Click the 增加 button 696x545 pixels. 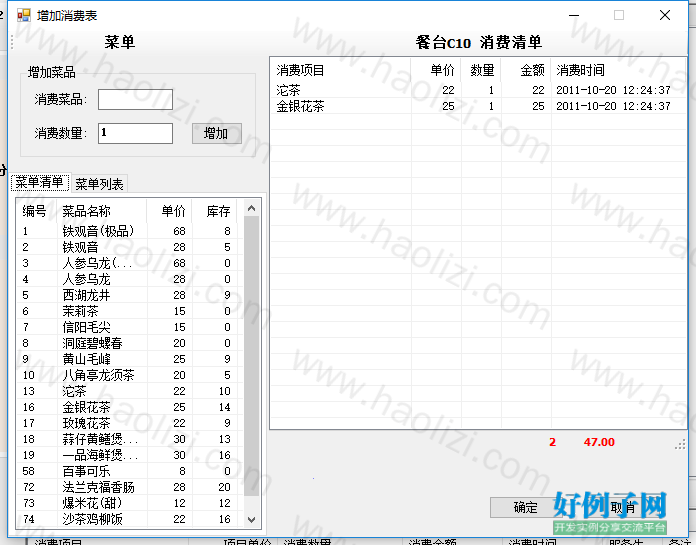[x=217, y=133]
